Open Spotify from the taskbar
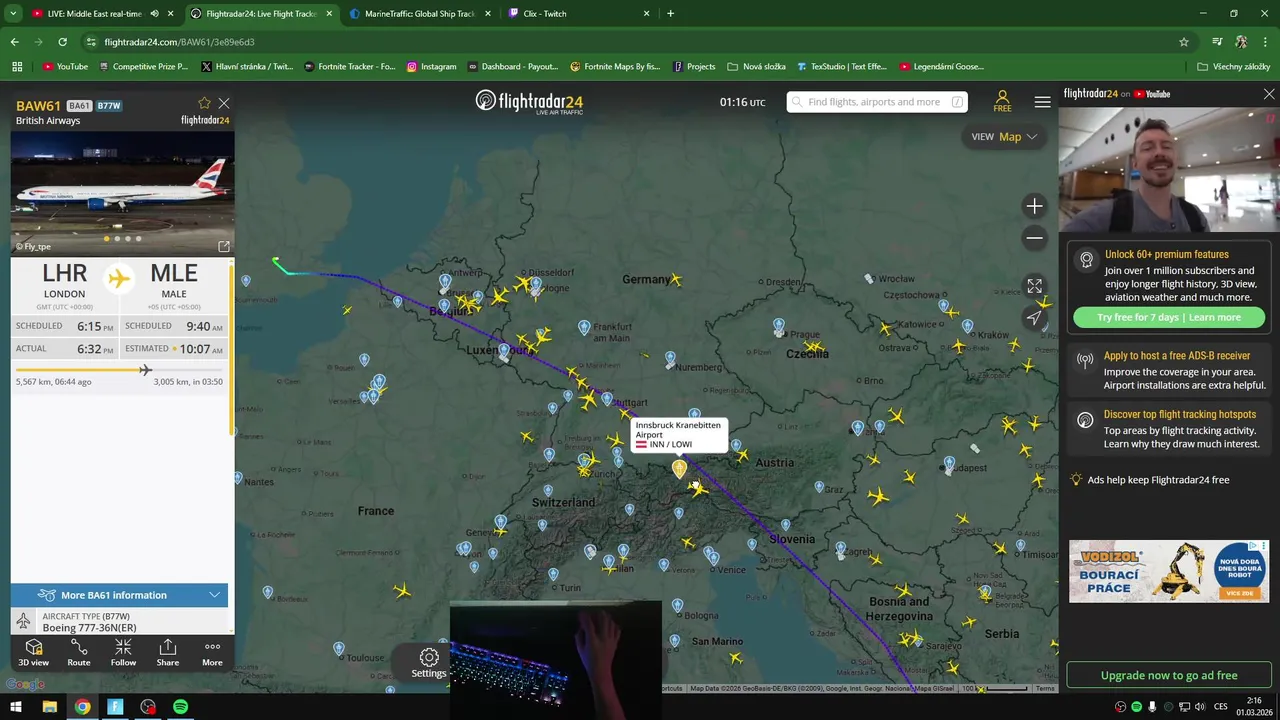Image resolution: width=1280 pixels, height=720 pixels. click(x=180, y=707)
